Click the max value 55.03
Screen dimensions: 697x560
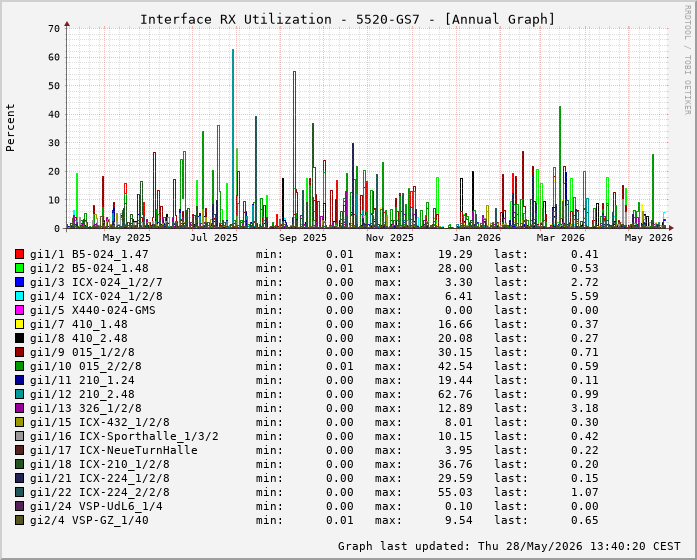coord(455,492)
